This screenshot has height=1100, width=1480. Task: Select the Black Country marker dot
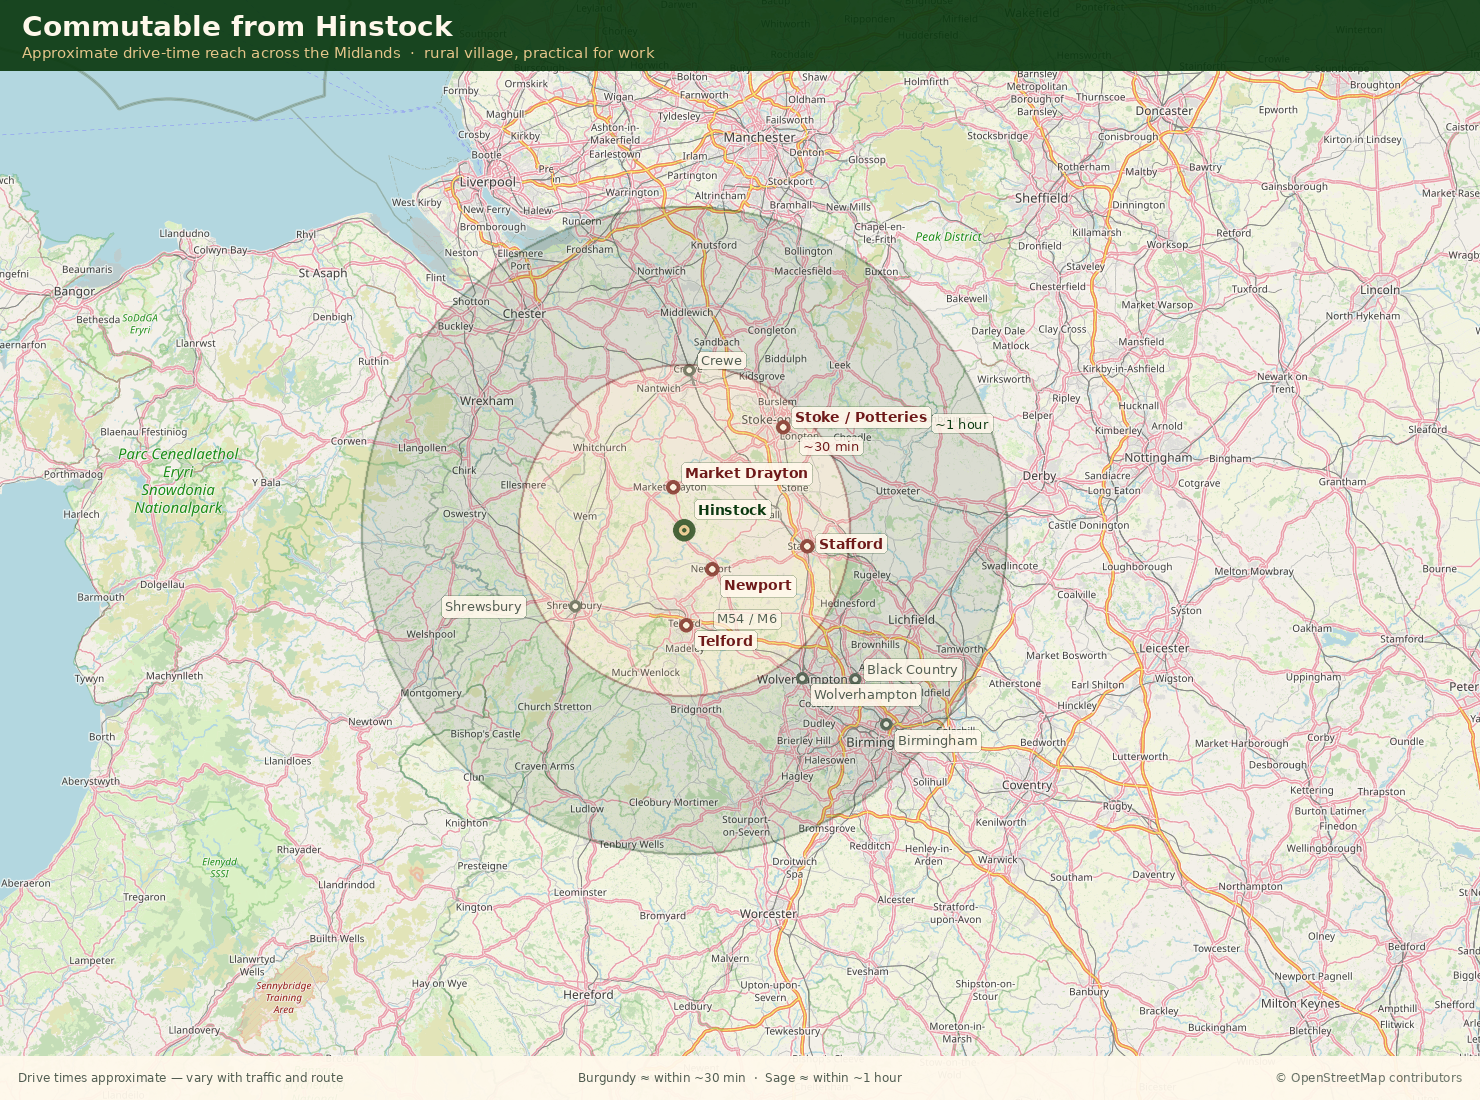click(855, 679)
